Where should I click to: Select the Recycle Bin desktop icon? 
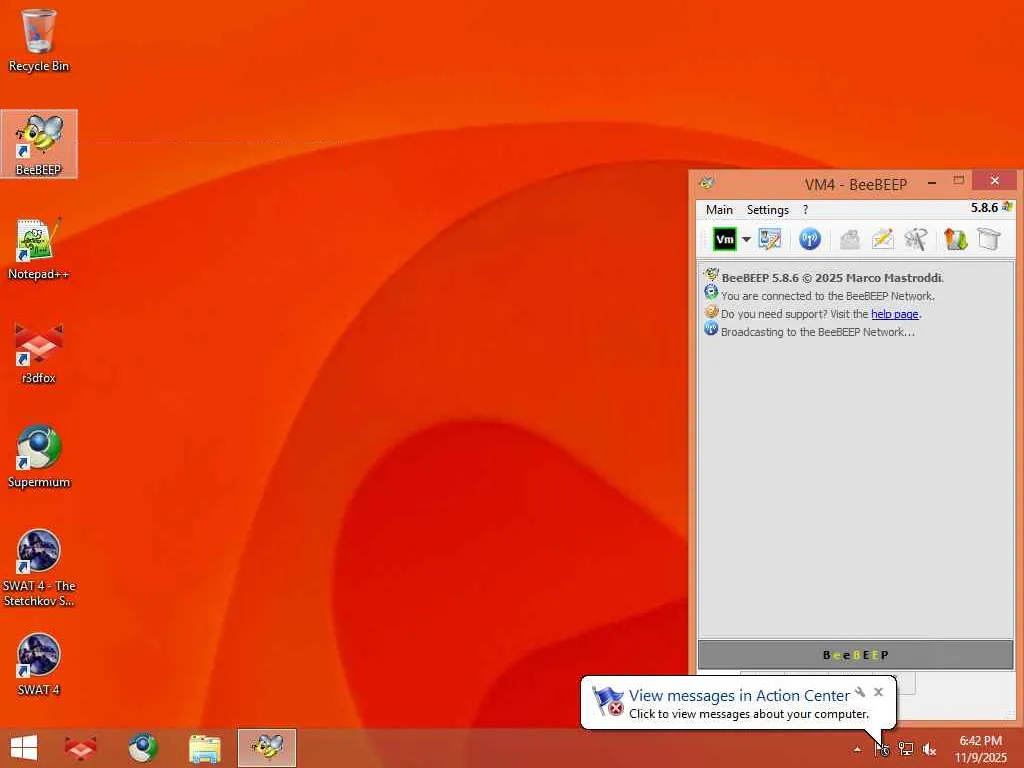[x=39, y=40]
